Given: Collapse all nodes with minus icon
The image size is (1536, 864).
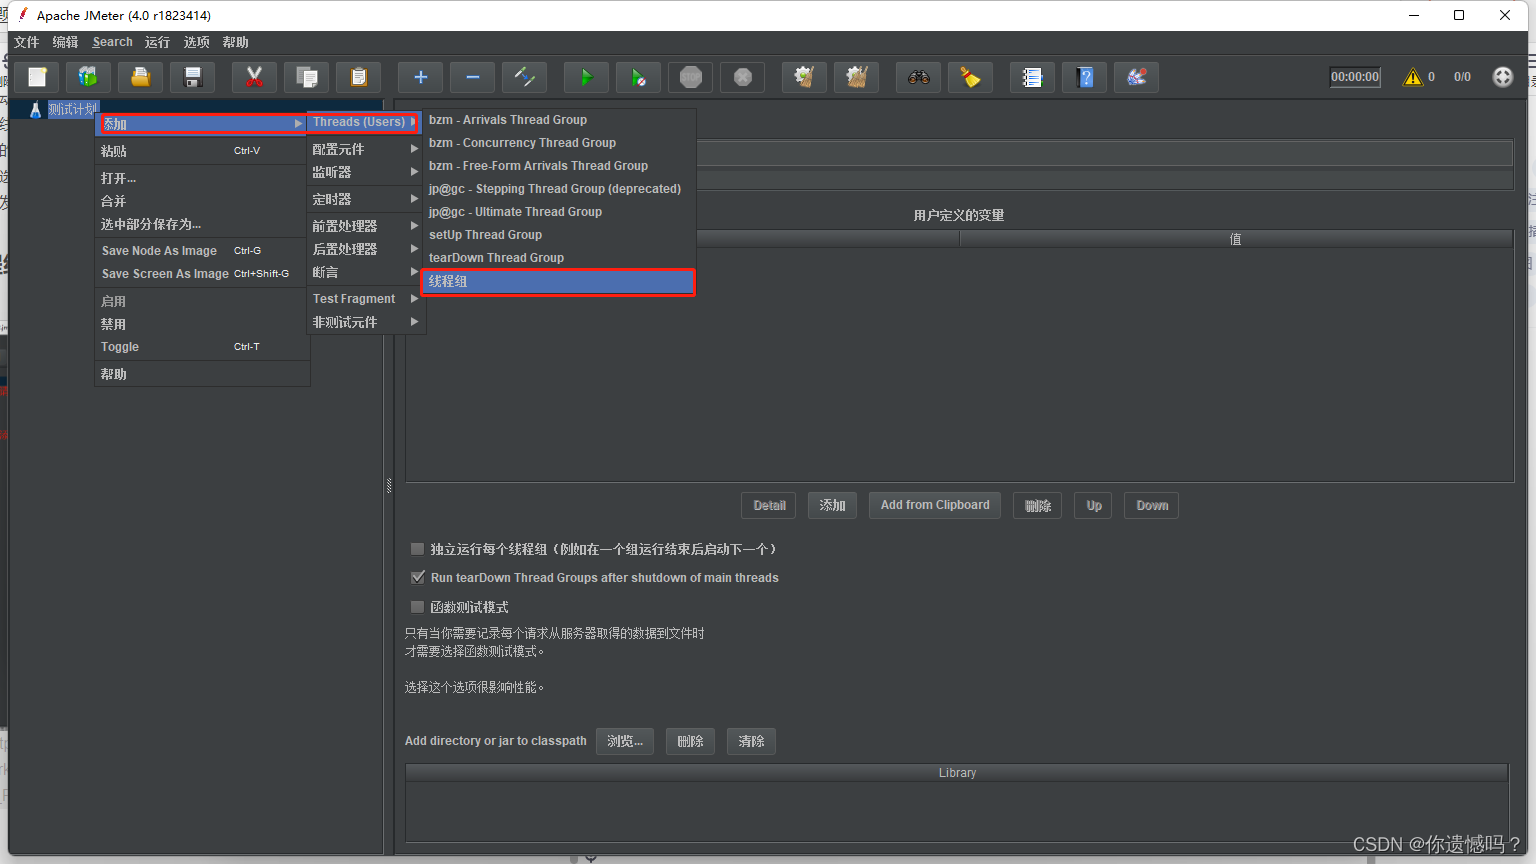Looking at the screenshot, I should [473, 77].
